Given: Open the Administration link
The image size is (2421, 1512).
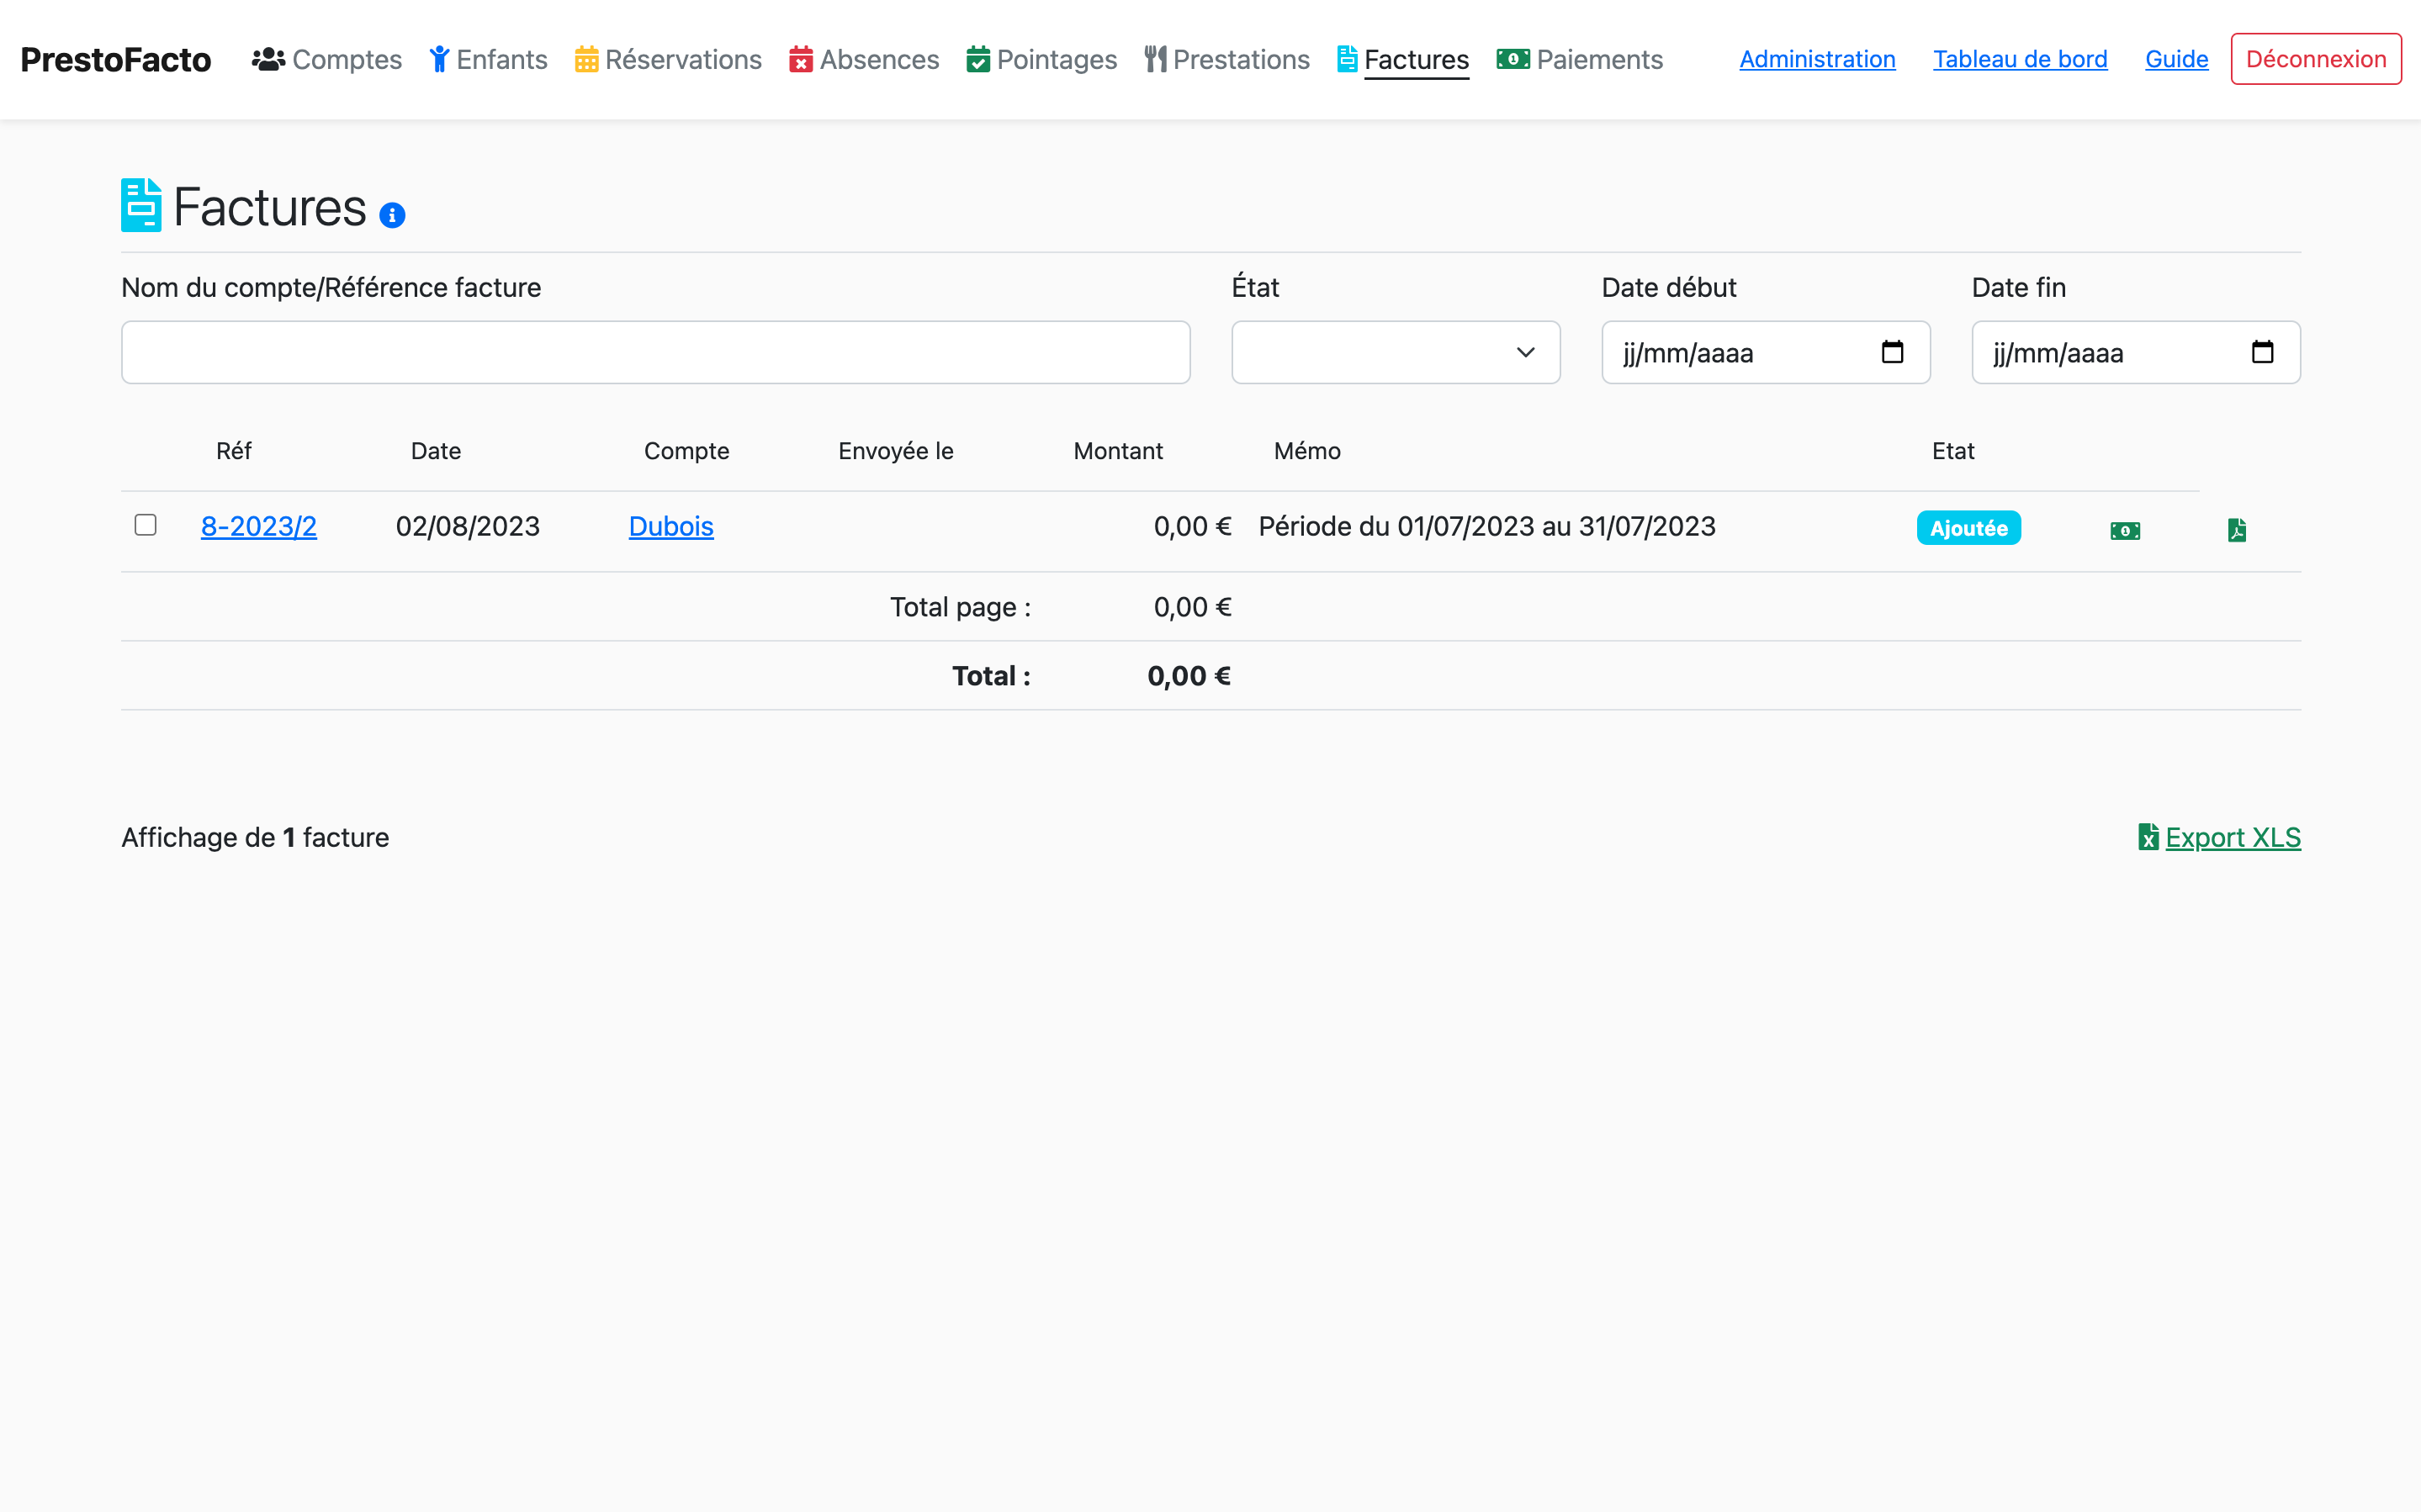Looking at the screenshot, I should click(1817, 59).
